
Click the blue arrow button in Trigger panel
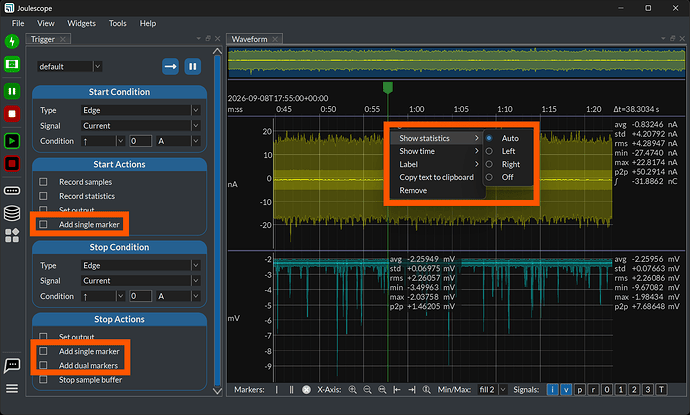[x=170, y=66]
